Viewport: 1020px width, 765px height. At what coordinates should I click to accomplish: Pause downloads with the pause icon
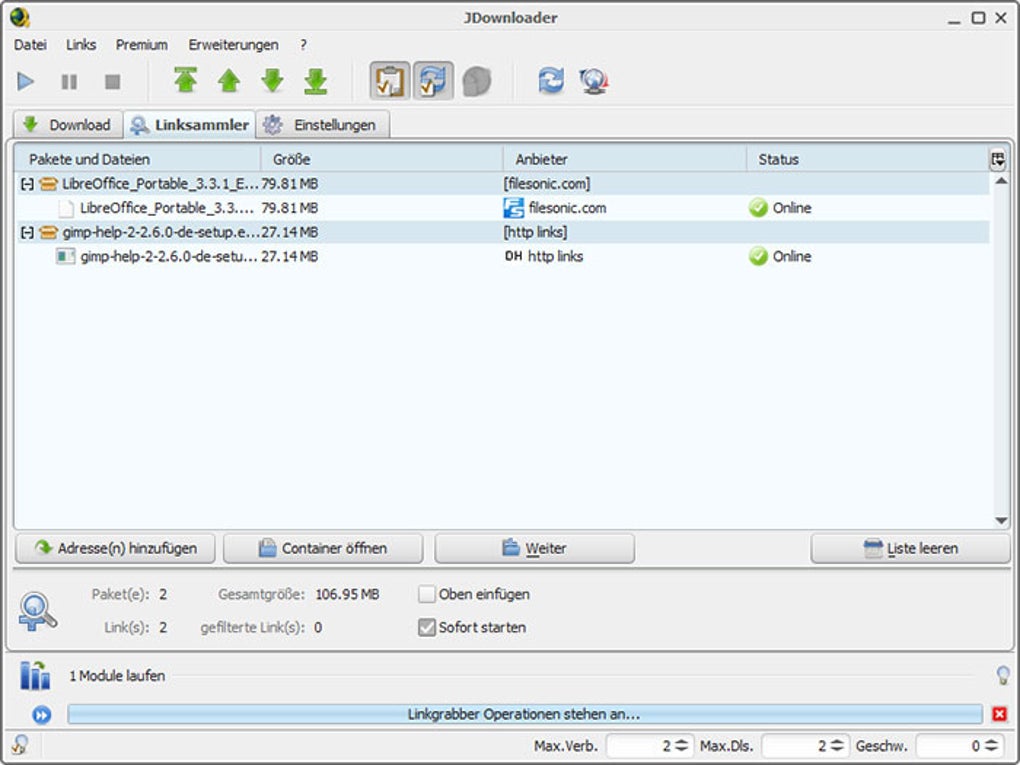[69, 82]
